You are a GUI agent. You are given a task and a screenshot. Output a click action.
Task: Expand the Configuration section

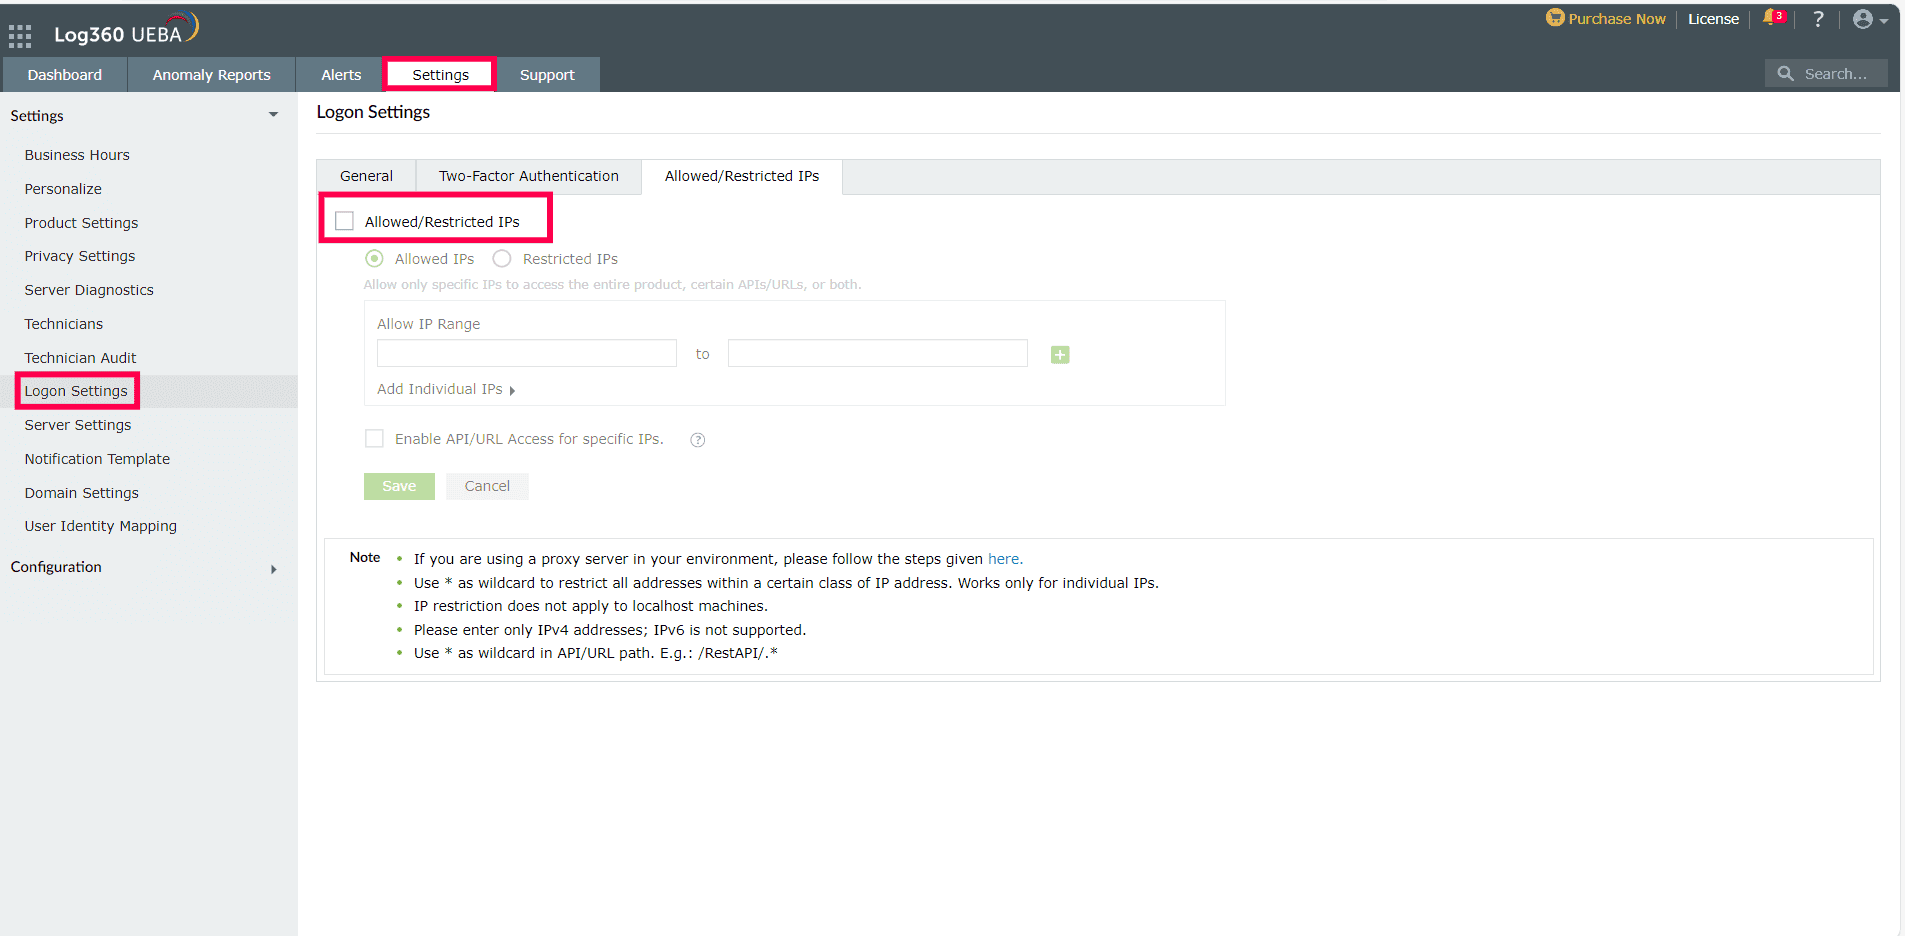[273, 569]
